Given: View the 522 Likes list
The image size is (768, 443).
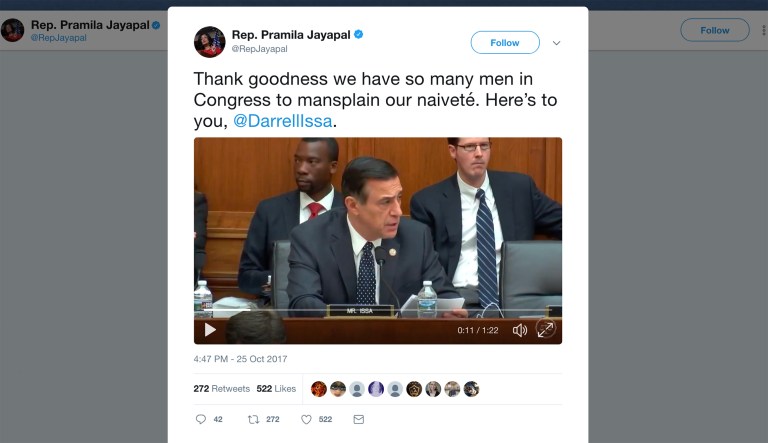Looking at the screenshot, I should pos(276,388).
